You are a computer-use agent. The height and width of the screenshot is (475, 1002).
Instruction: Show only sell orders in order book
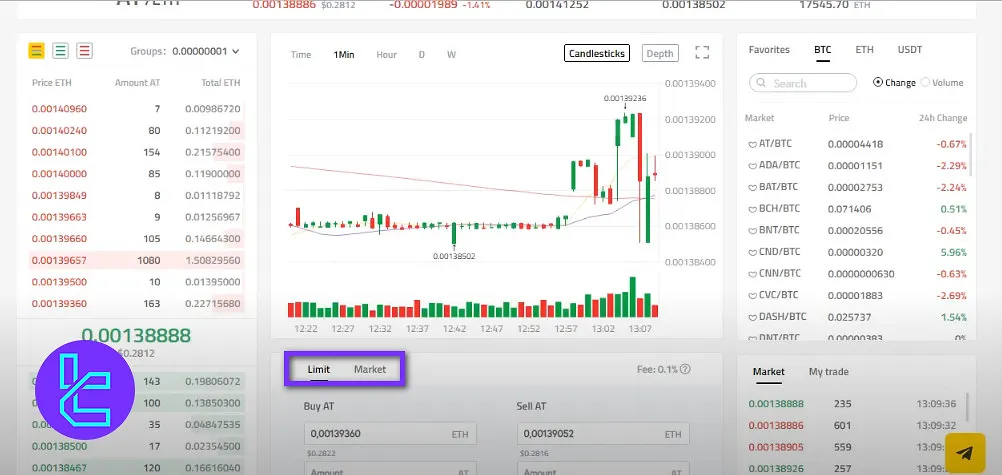pos(84,51)
